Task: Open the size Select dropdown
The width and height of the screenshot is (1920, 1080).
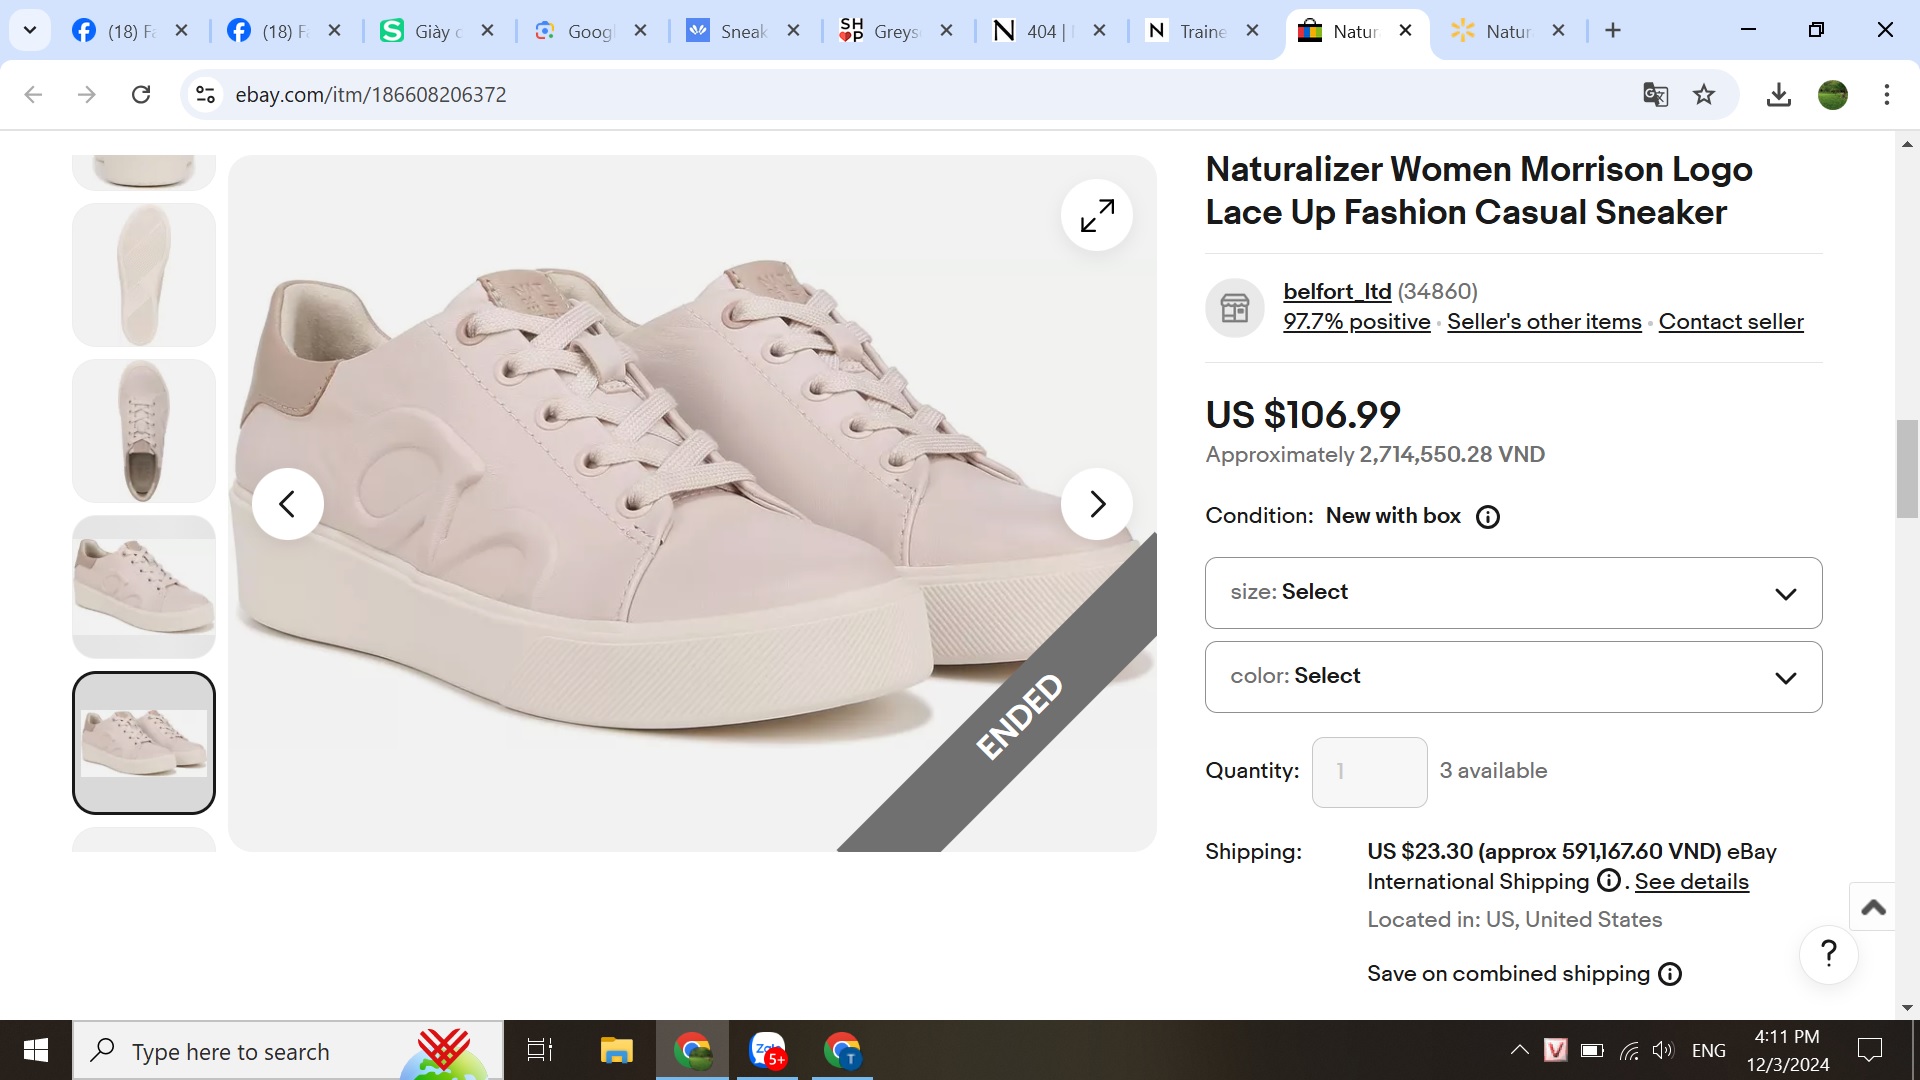Action: [1513, 593]
